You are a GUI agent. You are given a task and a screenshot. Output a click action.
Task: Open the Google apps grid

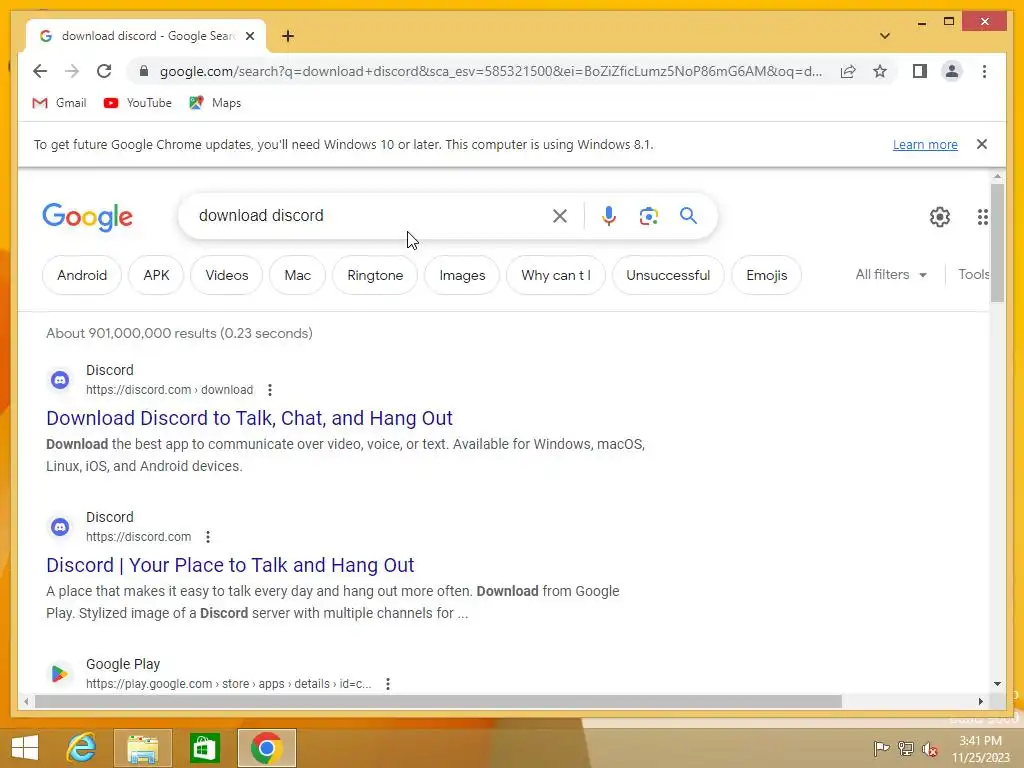982,216
